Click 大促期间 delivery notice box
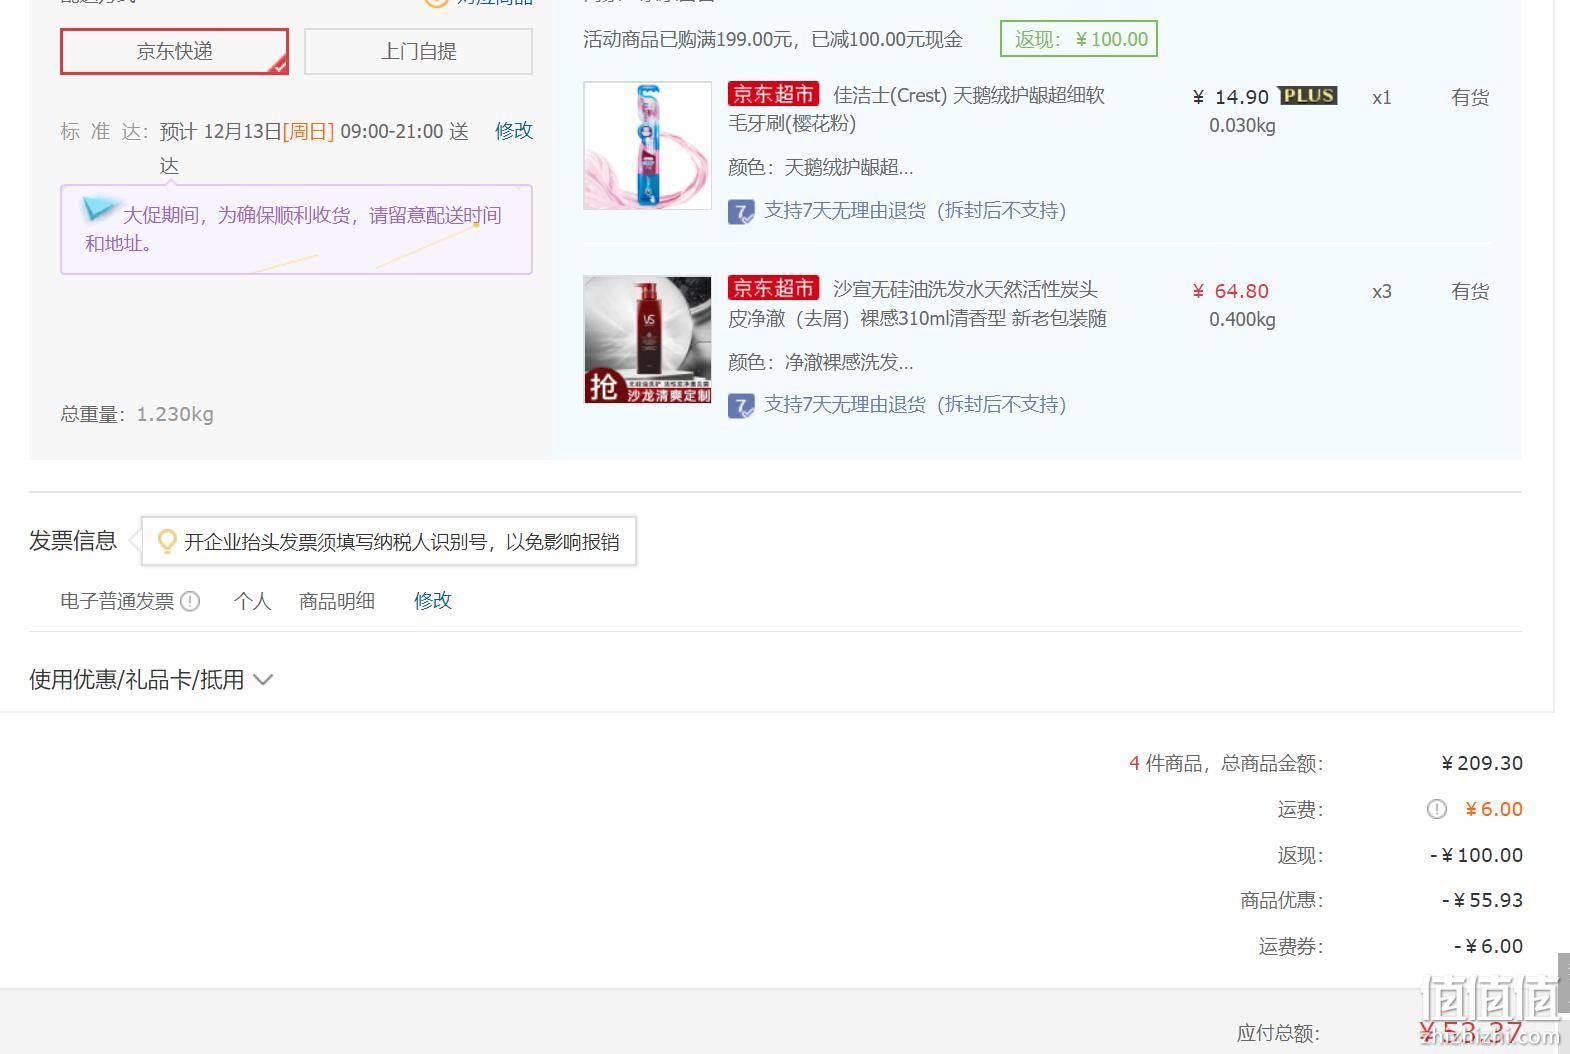This screenshot has height=1054, width=1570. [296, 229]
